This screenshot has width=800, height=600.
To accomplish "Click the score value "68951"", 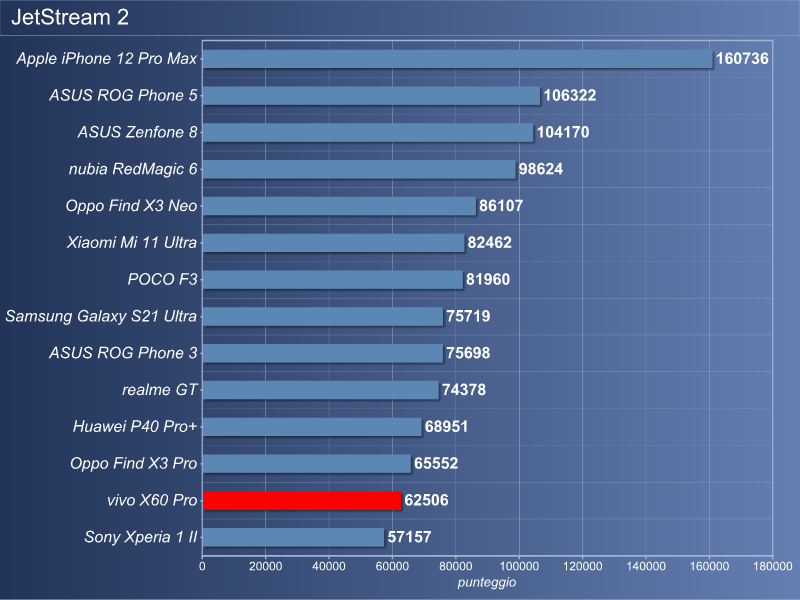I will point(446,427).
